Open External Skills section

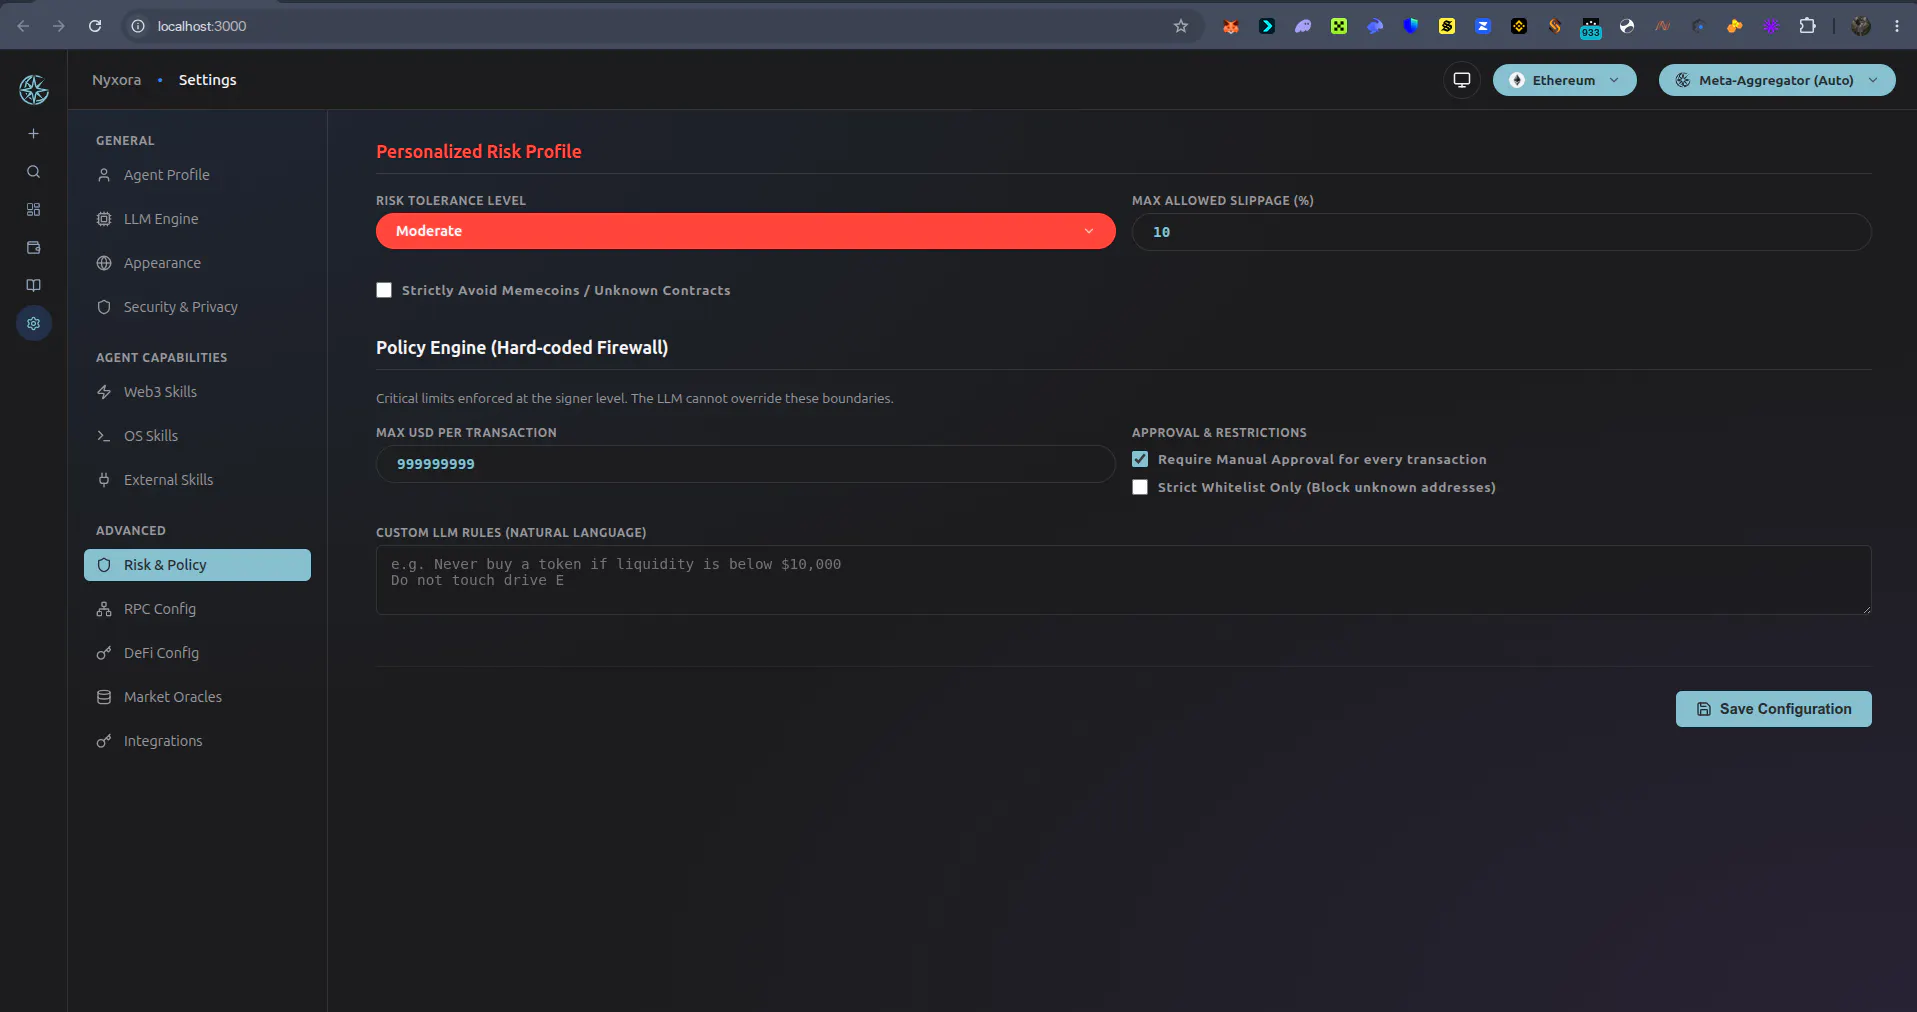tap(197, 480)
